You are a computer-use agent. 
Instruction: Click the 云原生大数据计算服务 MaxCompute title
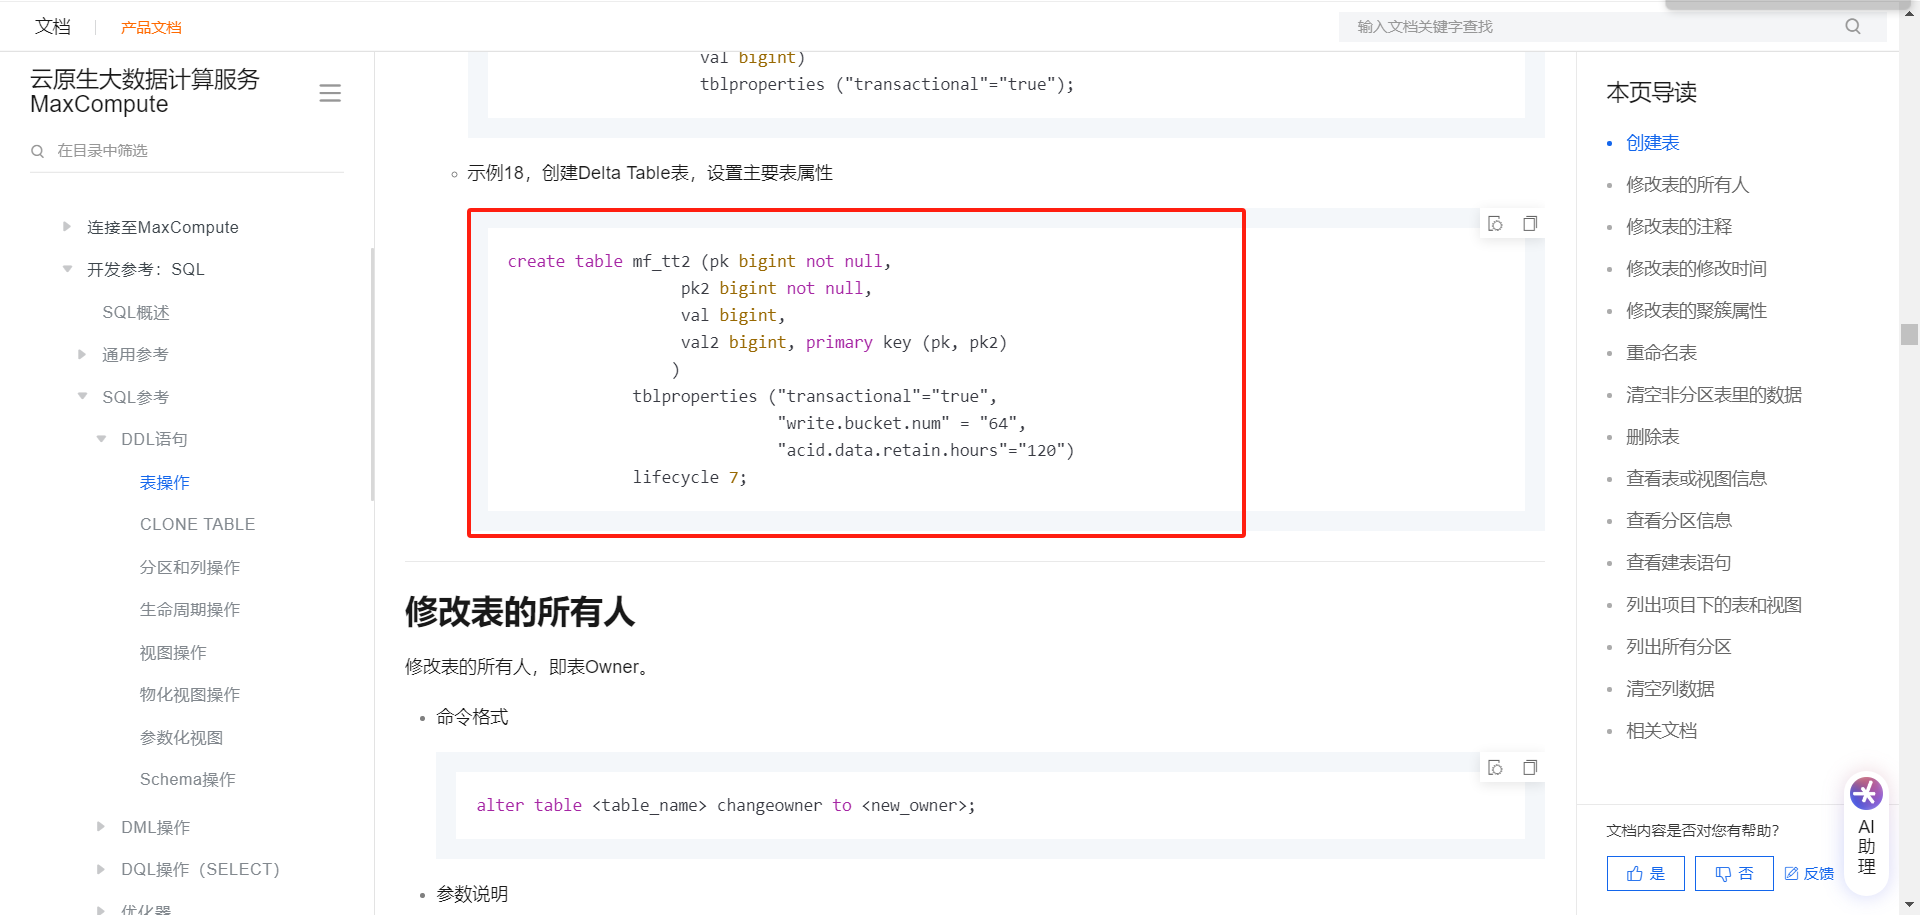tap(145, 92)
